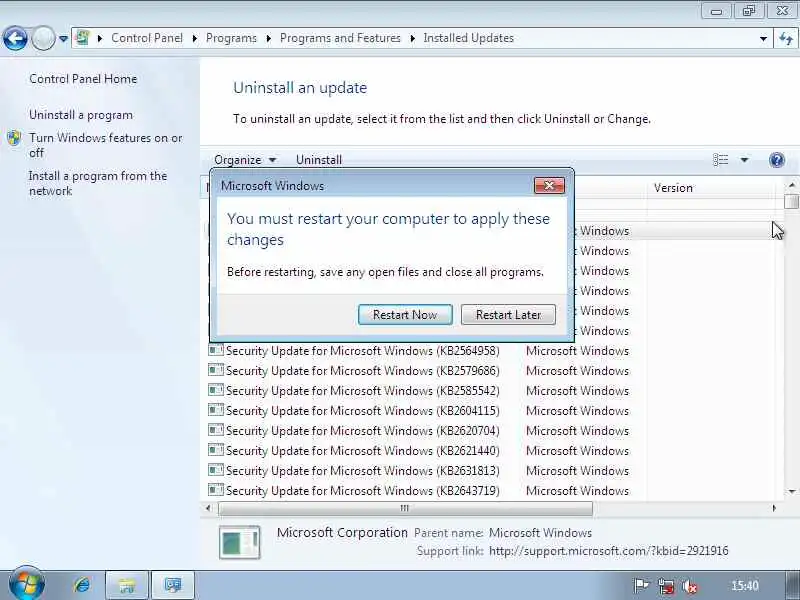Select Control Panel in the breadcrumb

pyautogui.click(x=147, y=38)
